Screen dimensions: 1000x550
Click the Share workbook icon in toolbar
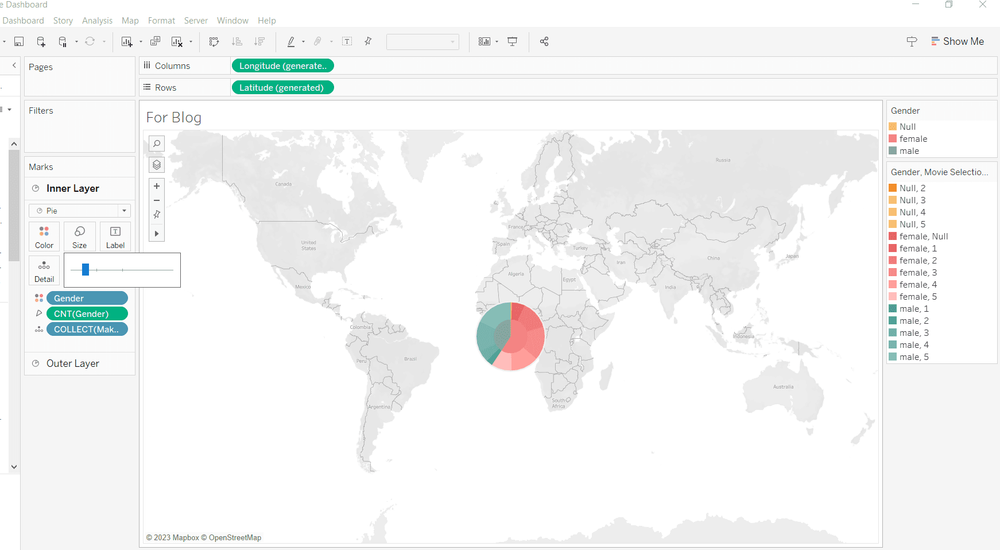[x=544, y=42]
